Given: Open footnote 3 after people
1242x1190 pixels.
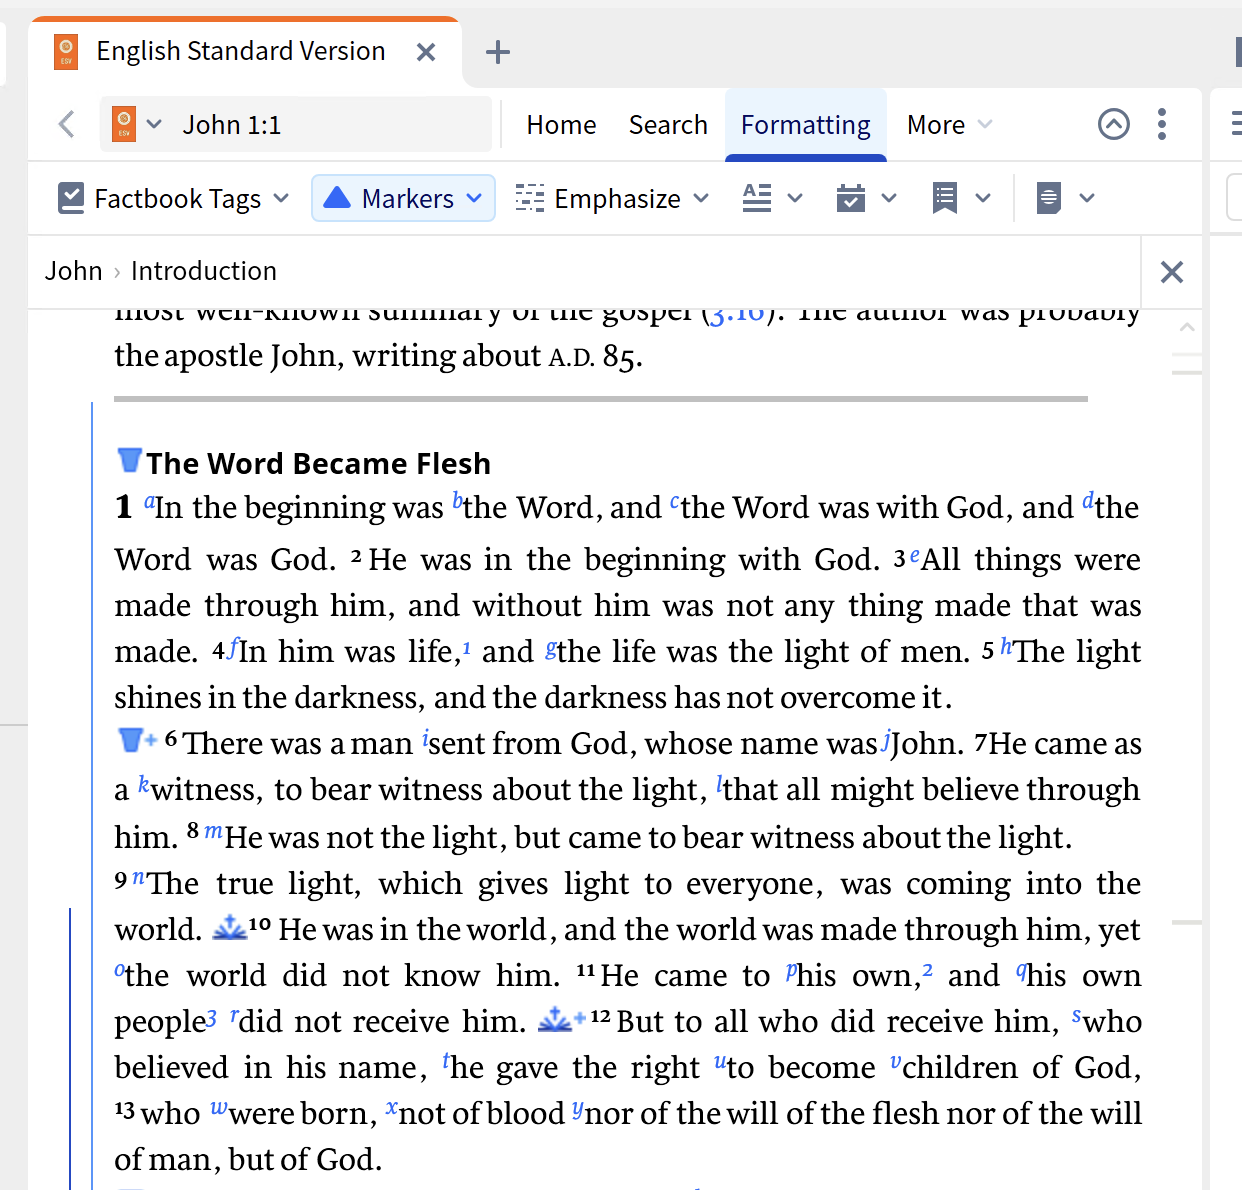Looking at the screenshot, I should (x=211, y=1018).
